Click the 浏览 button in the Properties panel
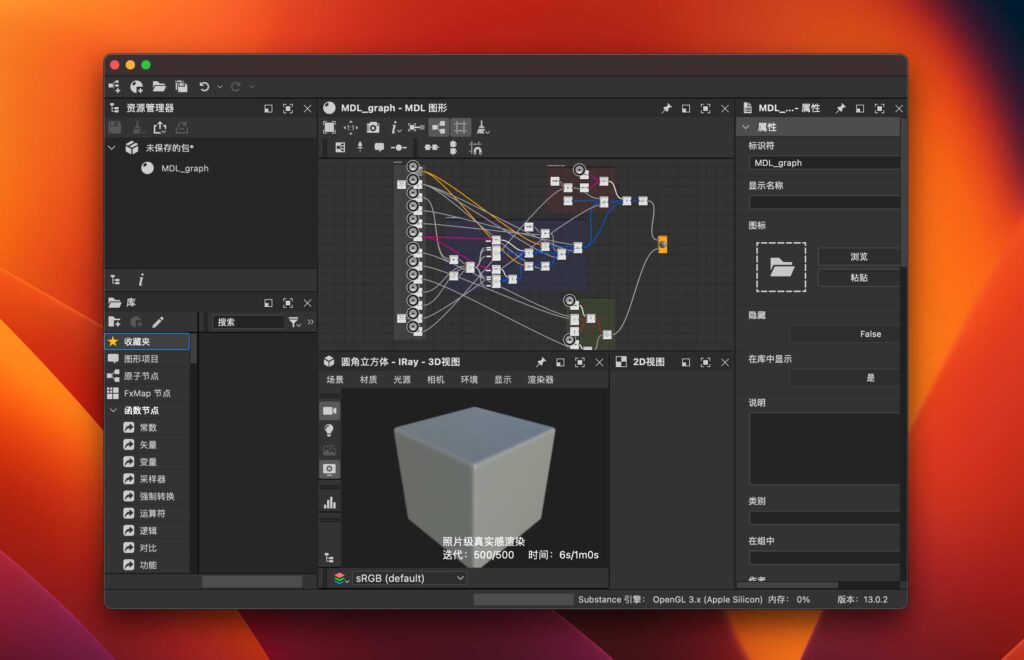The width and height of the screenshot is (1024, 660). tap(858, 256)
